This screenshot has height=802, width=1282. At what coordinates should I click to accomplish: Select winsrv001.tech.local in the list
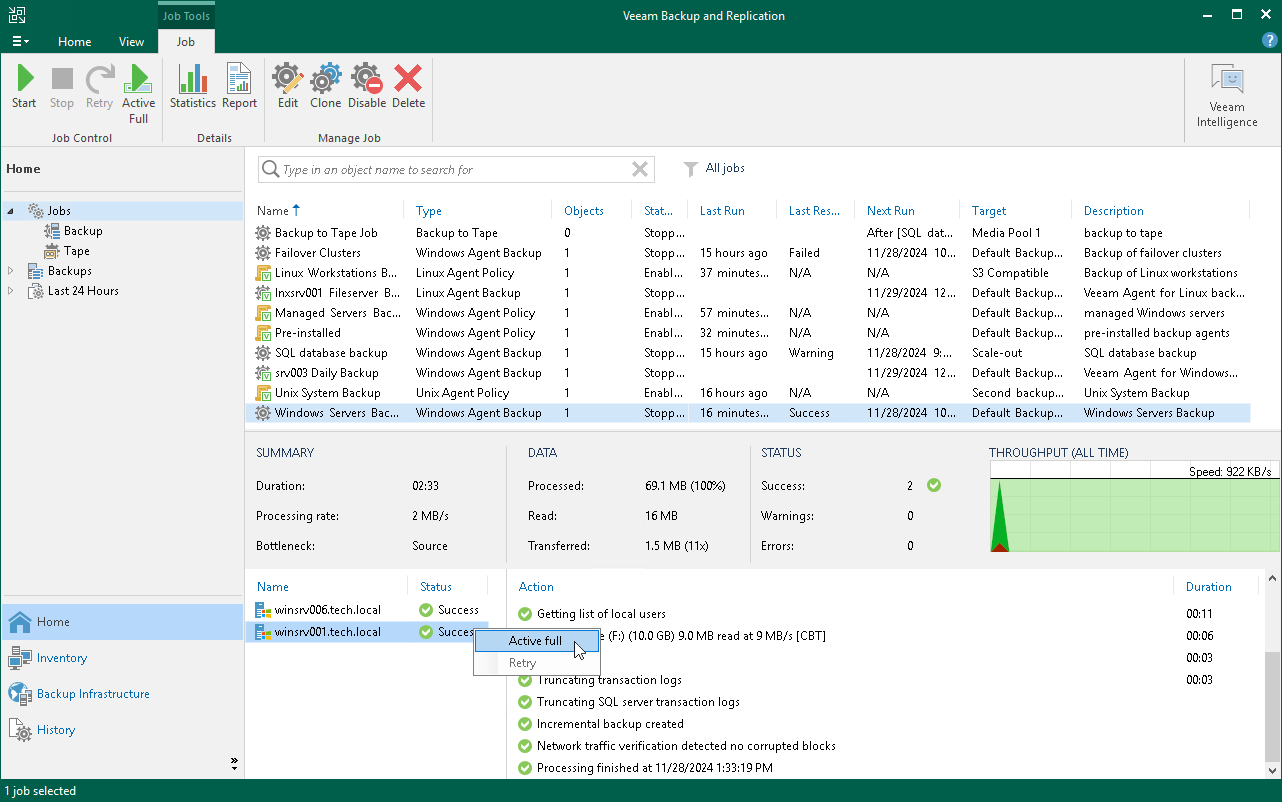tap(367, 632)
